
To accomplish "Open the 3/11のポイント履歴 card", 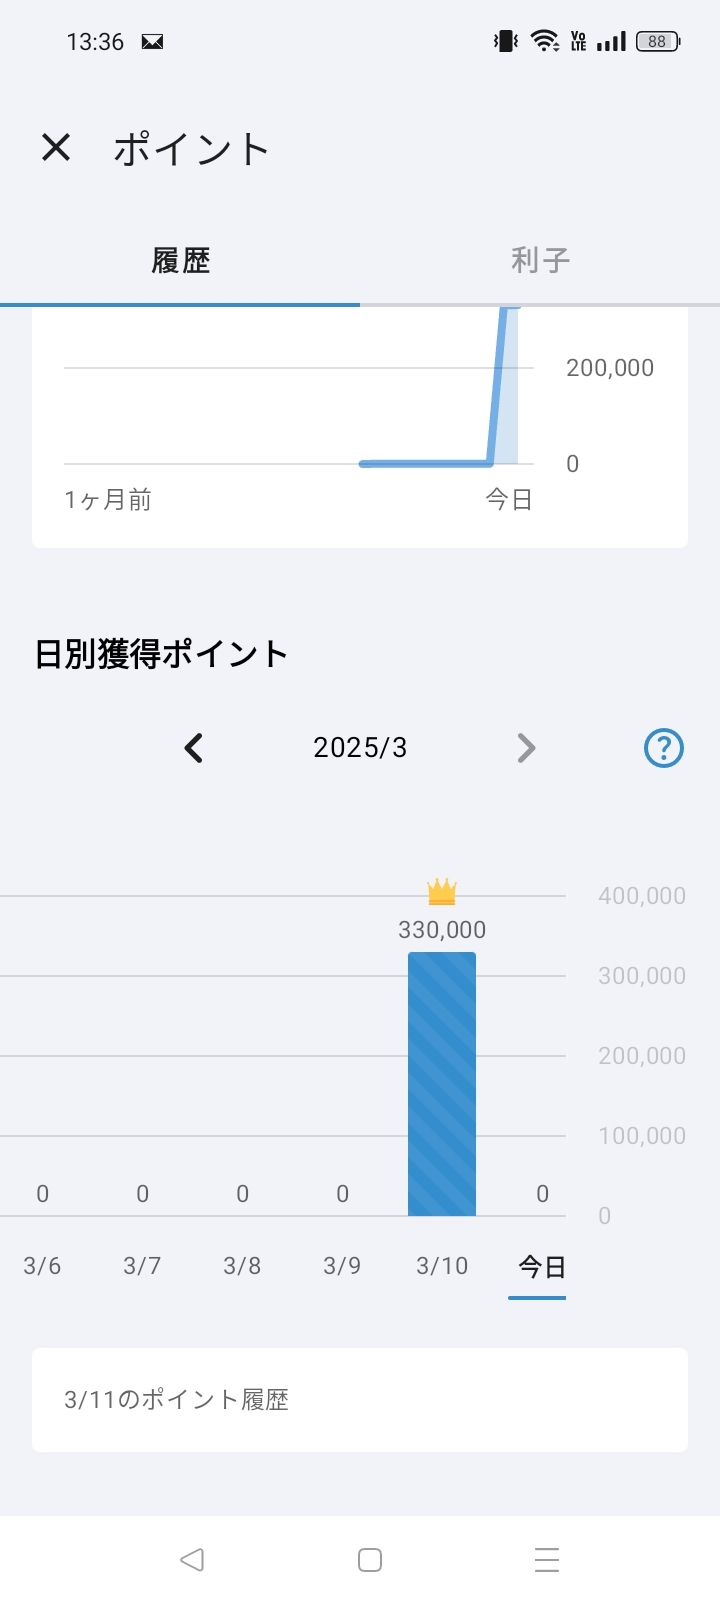I will pyautogui.click(x=360, y=1400).
